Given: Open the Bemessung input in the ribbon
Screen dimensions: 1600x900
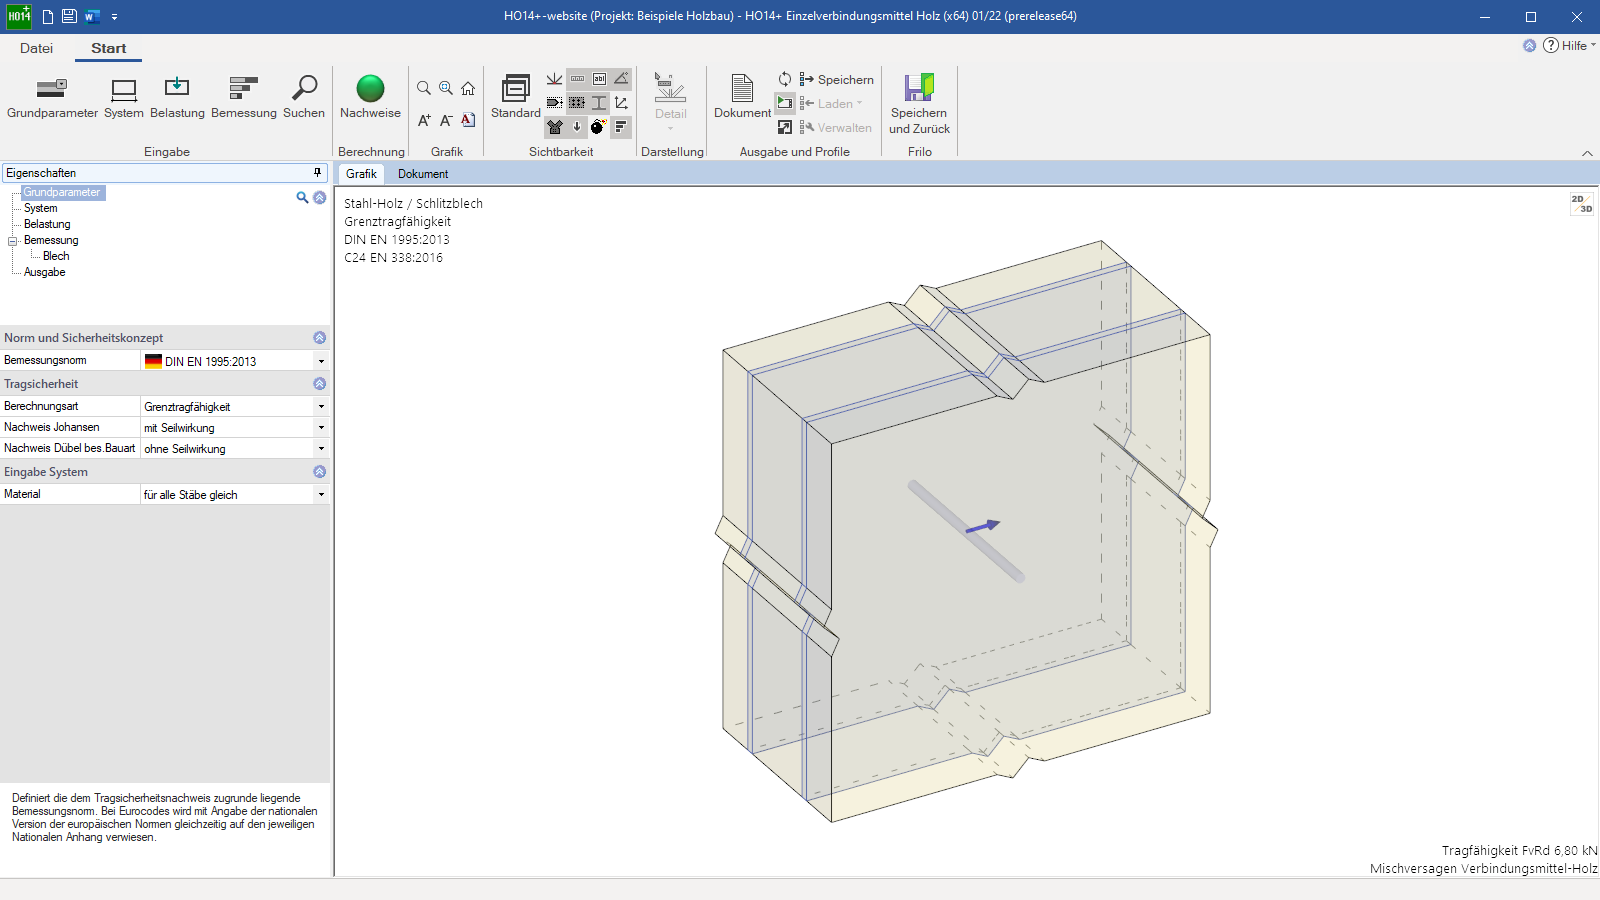Looking at the screenshot, I should [244, 98].
